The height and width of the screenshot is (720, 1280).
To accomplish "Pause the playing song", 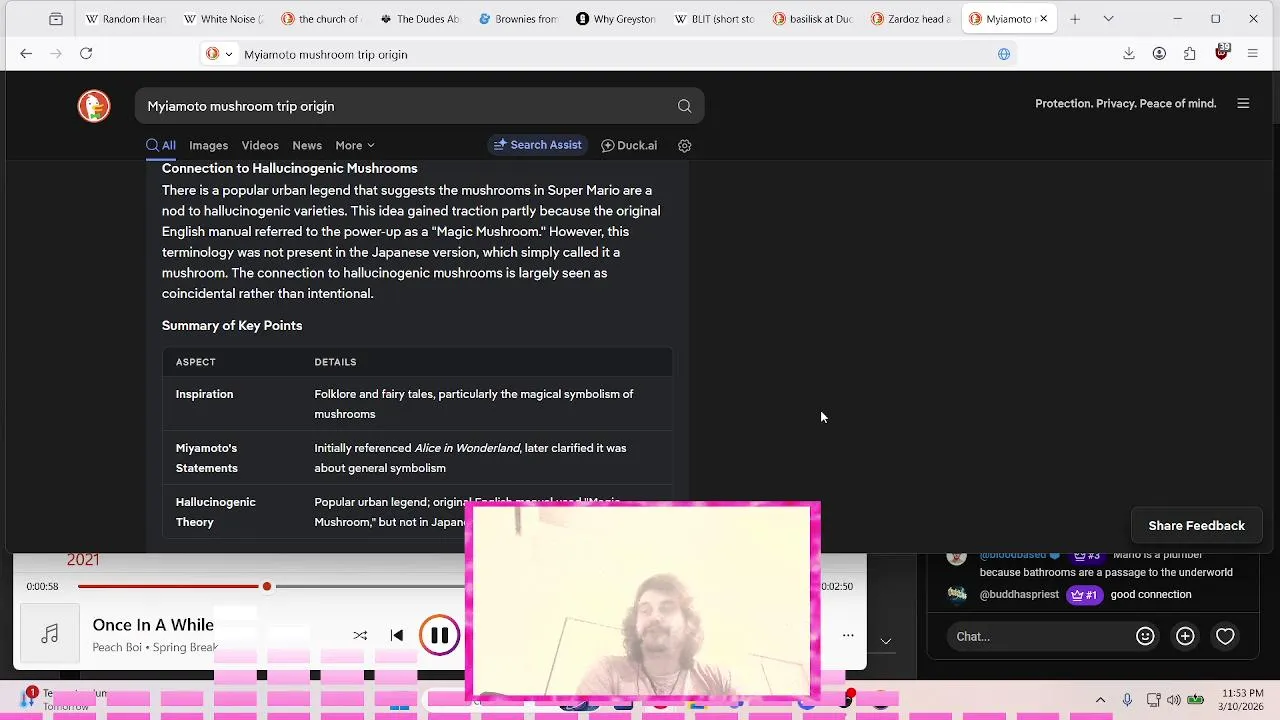I will 439,635.
